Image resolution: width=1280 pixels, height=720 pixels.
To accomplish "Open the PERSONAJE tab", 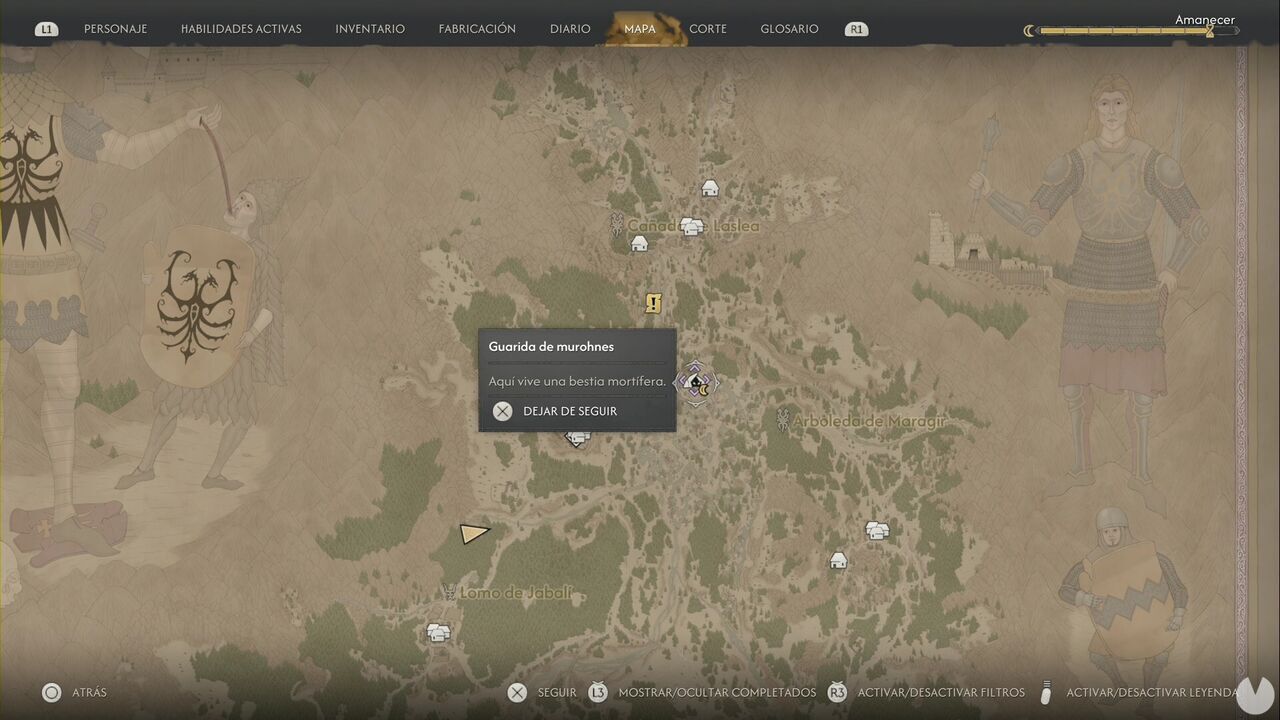I will 115,29.
